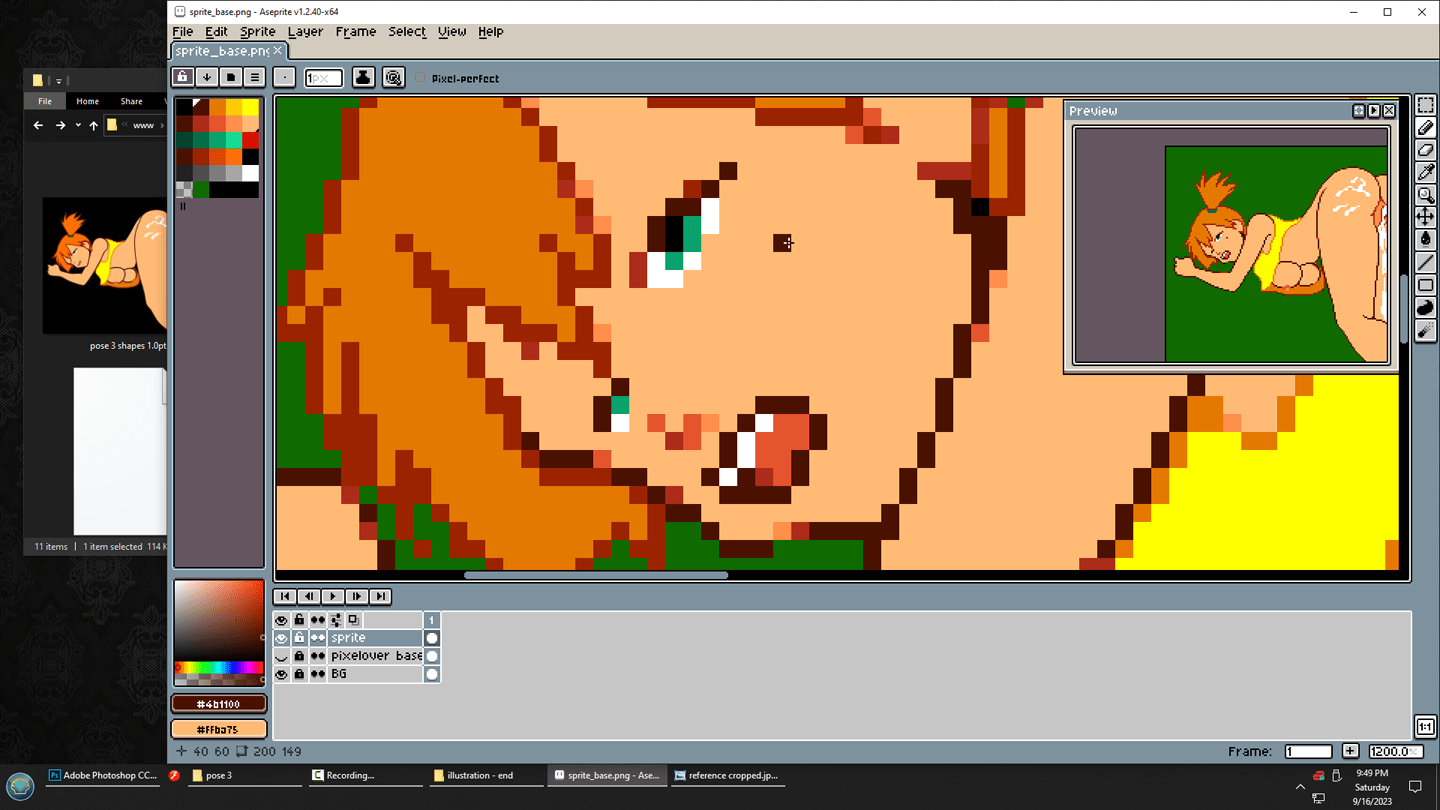Hide the BG layer using eye icon

tap(281, 674)
